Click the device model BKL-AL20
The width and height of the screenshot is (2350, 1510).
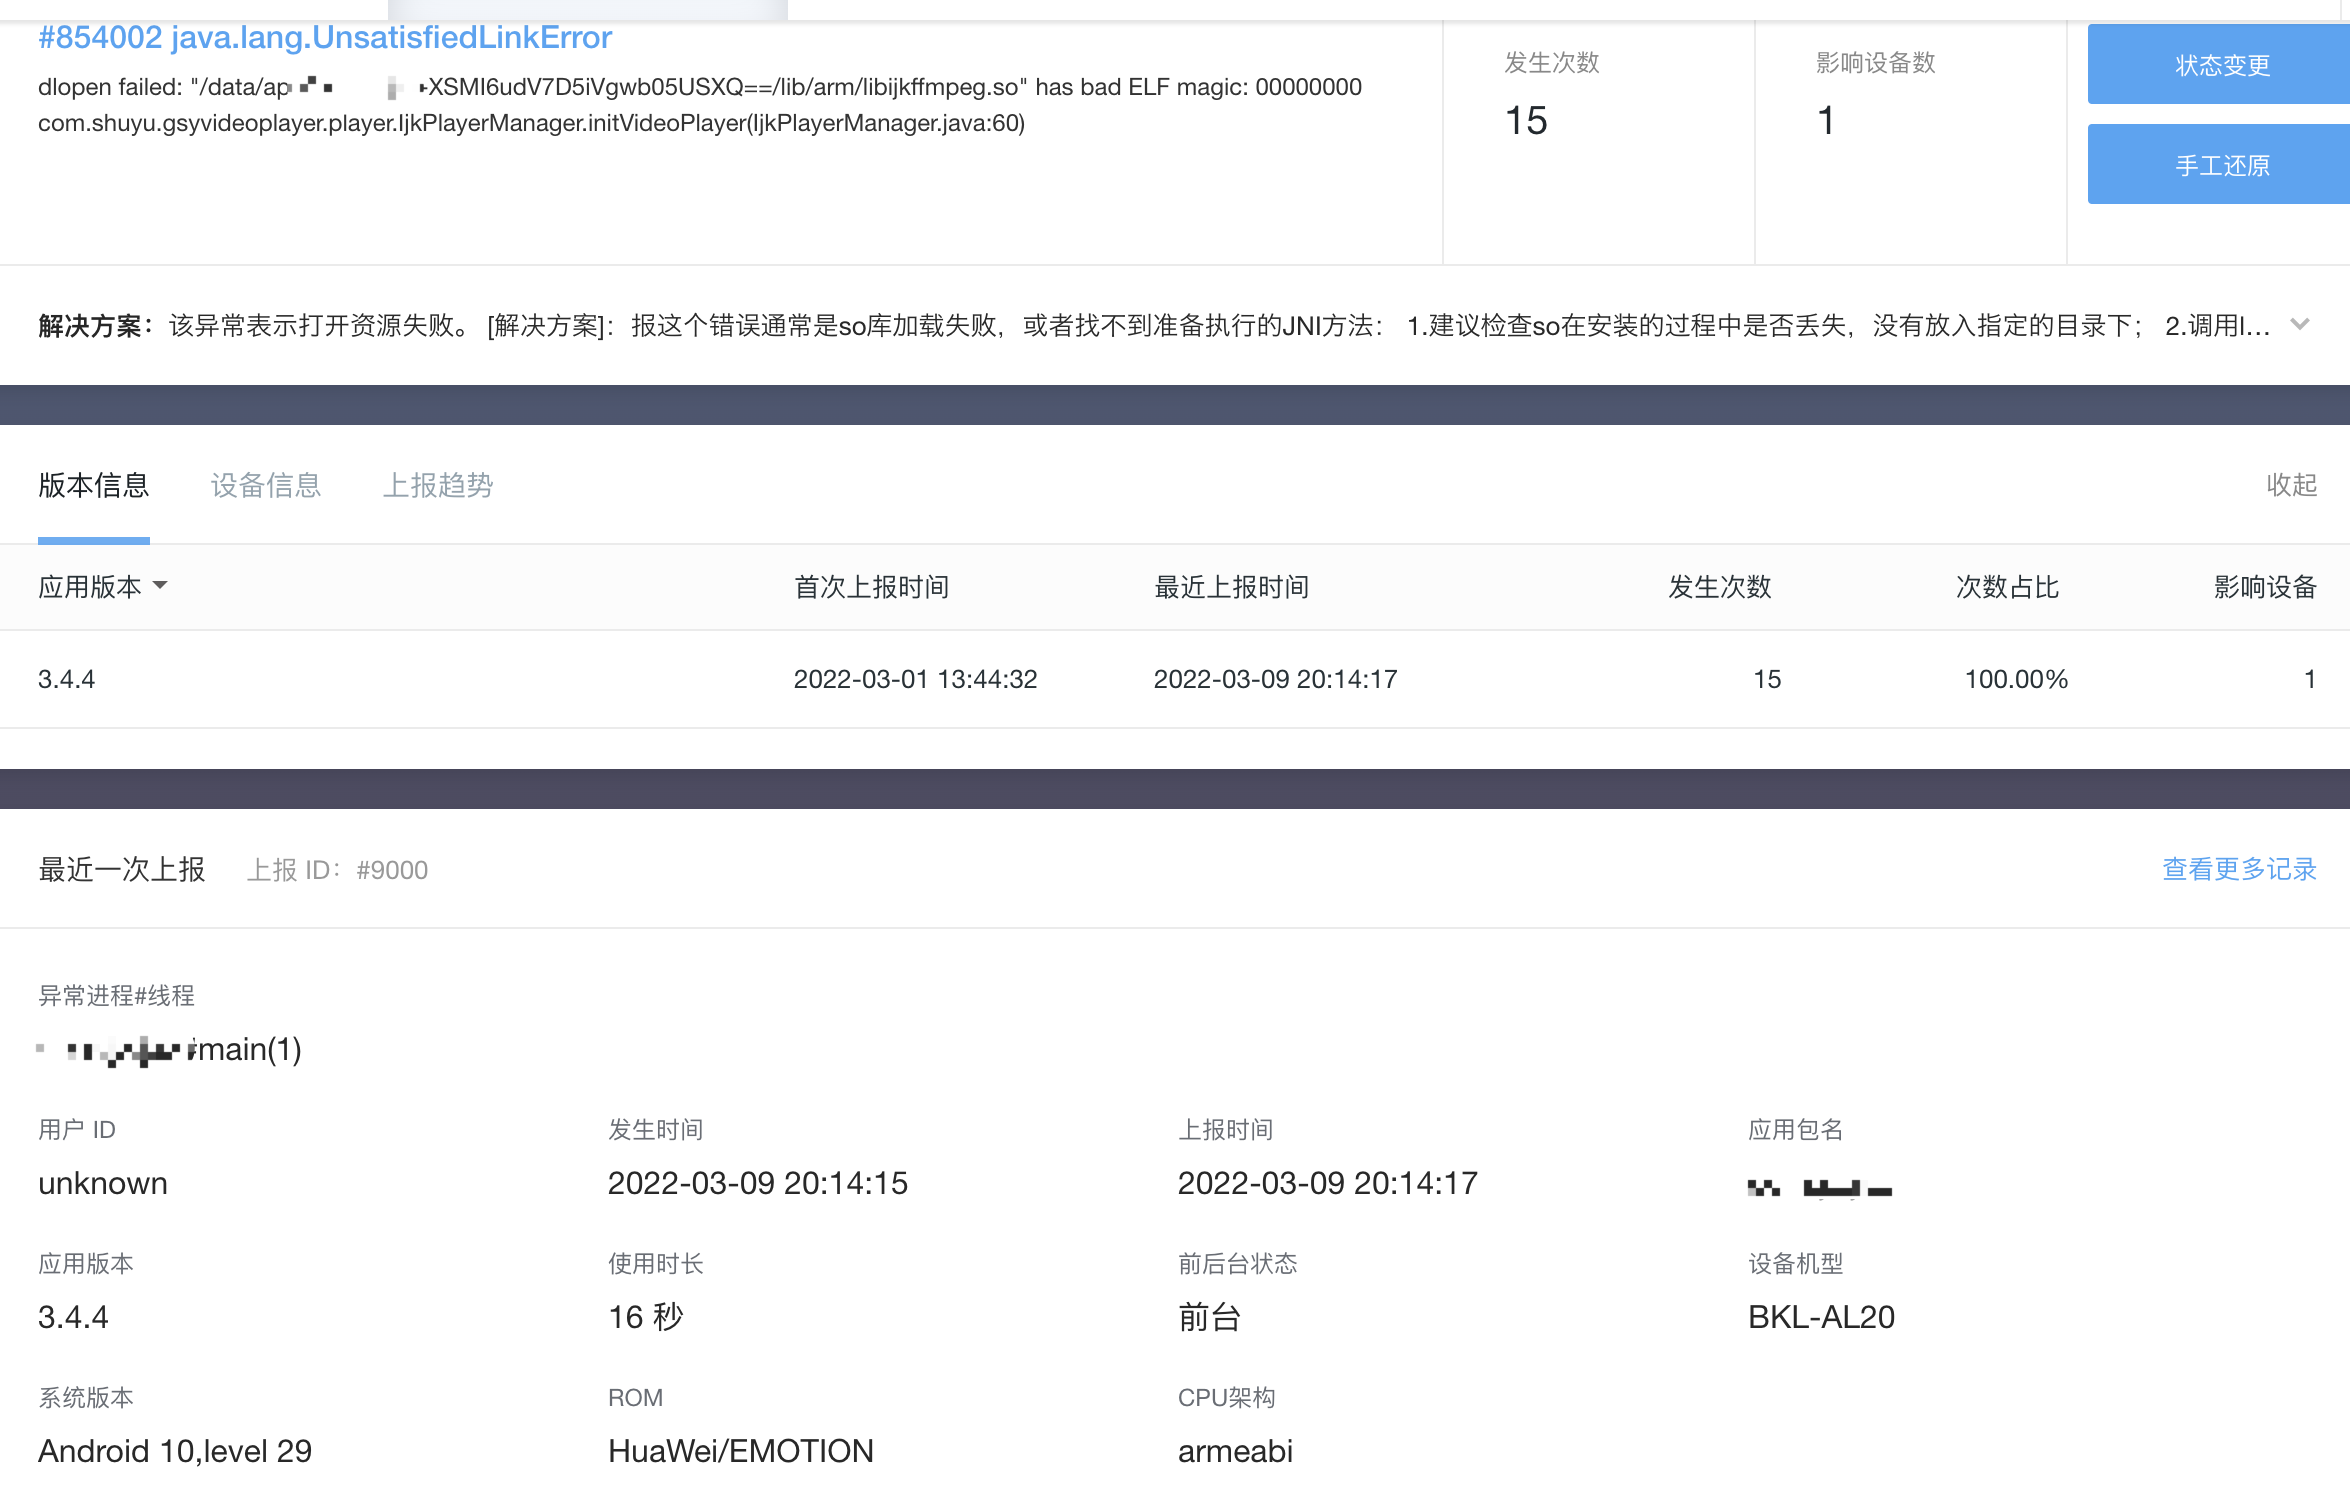coord(1820,1317)
